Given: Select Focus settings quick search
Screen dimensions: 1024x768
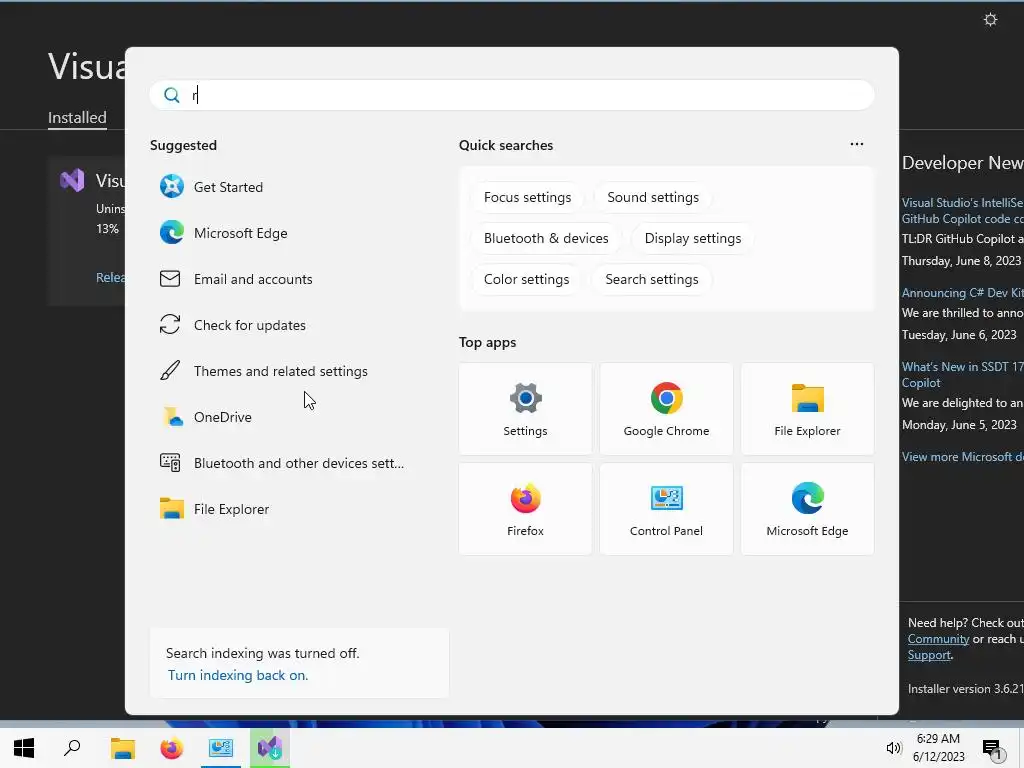Looking at the screenshot, I should click(527, 197).
